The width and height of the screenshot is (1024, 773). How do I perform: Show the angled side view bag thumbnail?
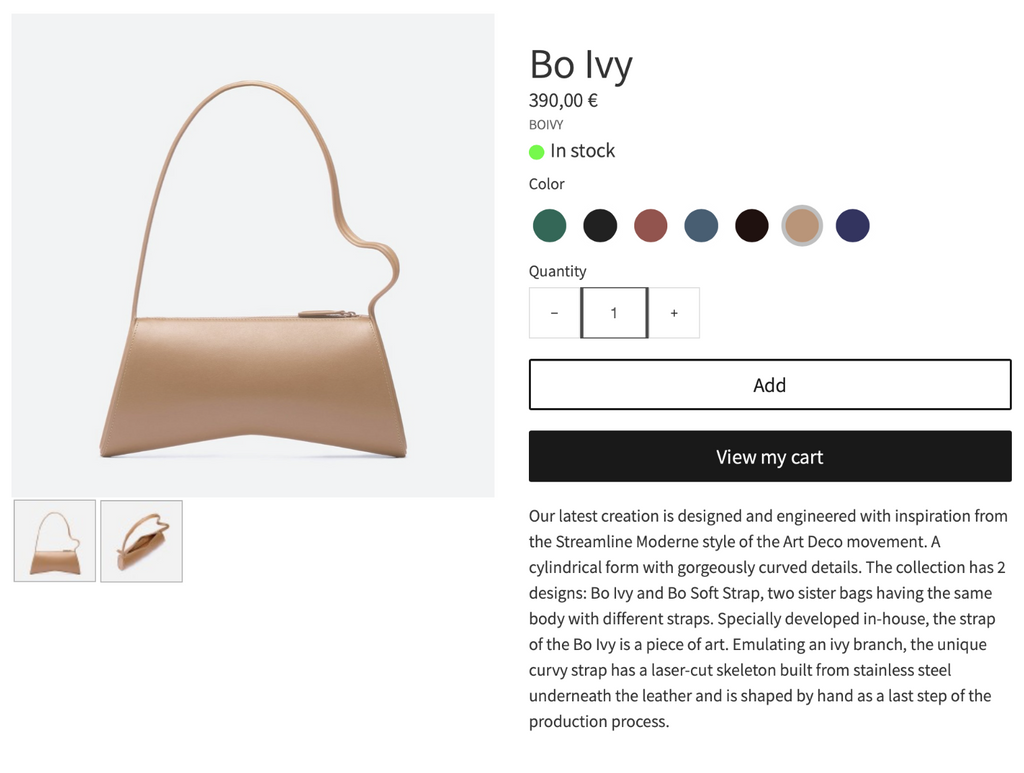tap(141, 541)
